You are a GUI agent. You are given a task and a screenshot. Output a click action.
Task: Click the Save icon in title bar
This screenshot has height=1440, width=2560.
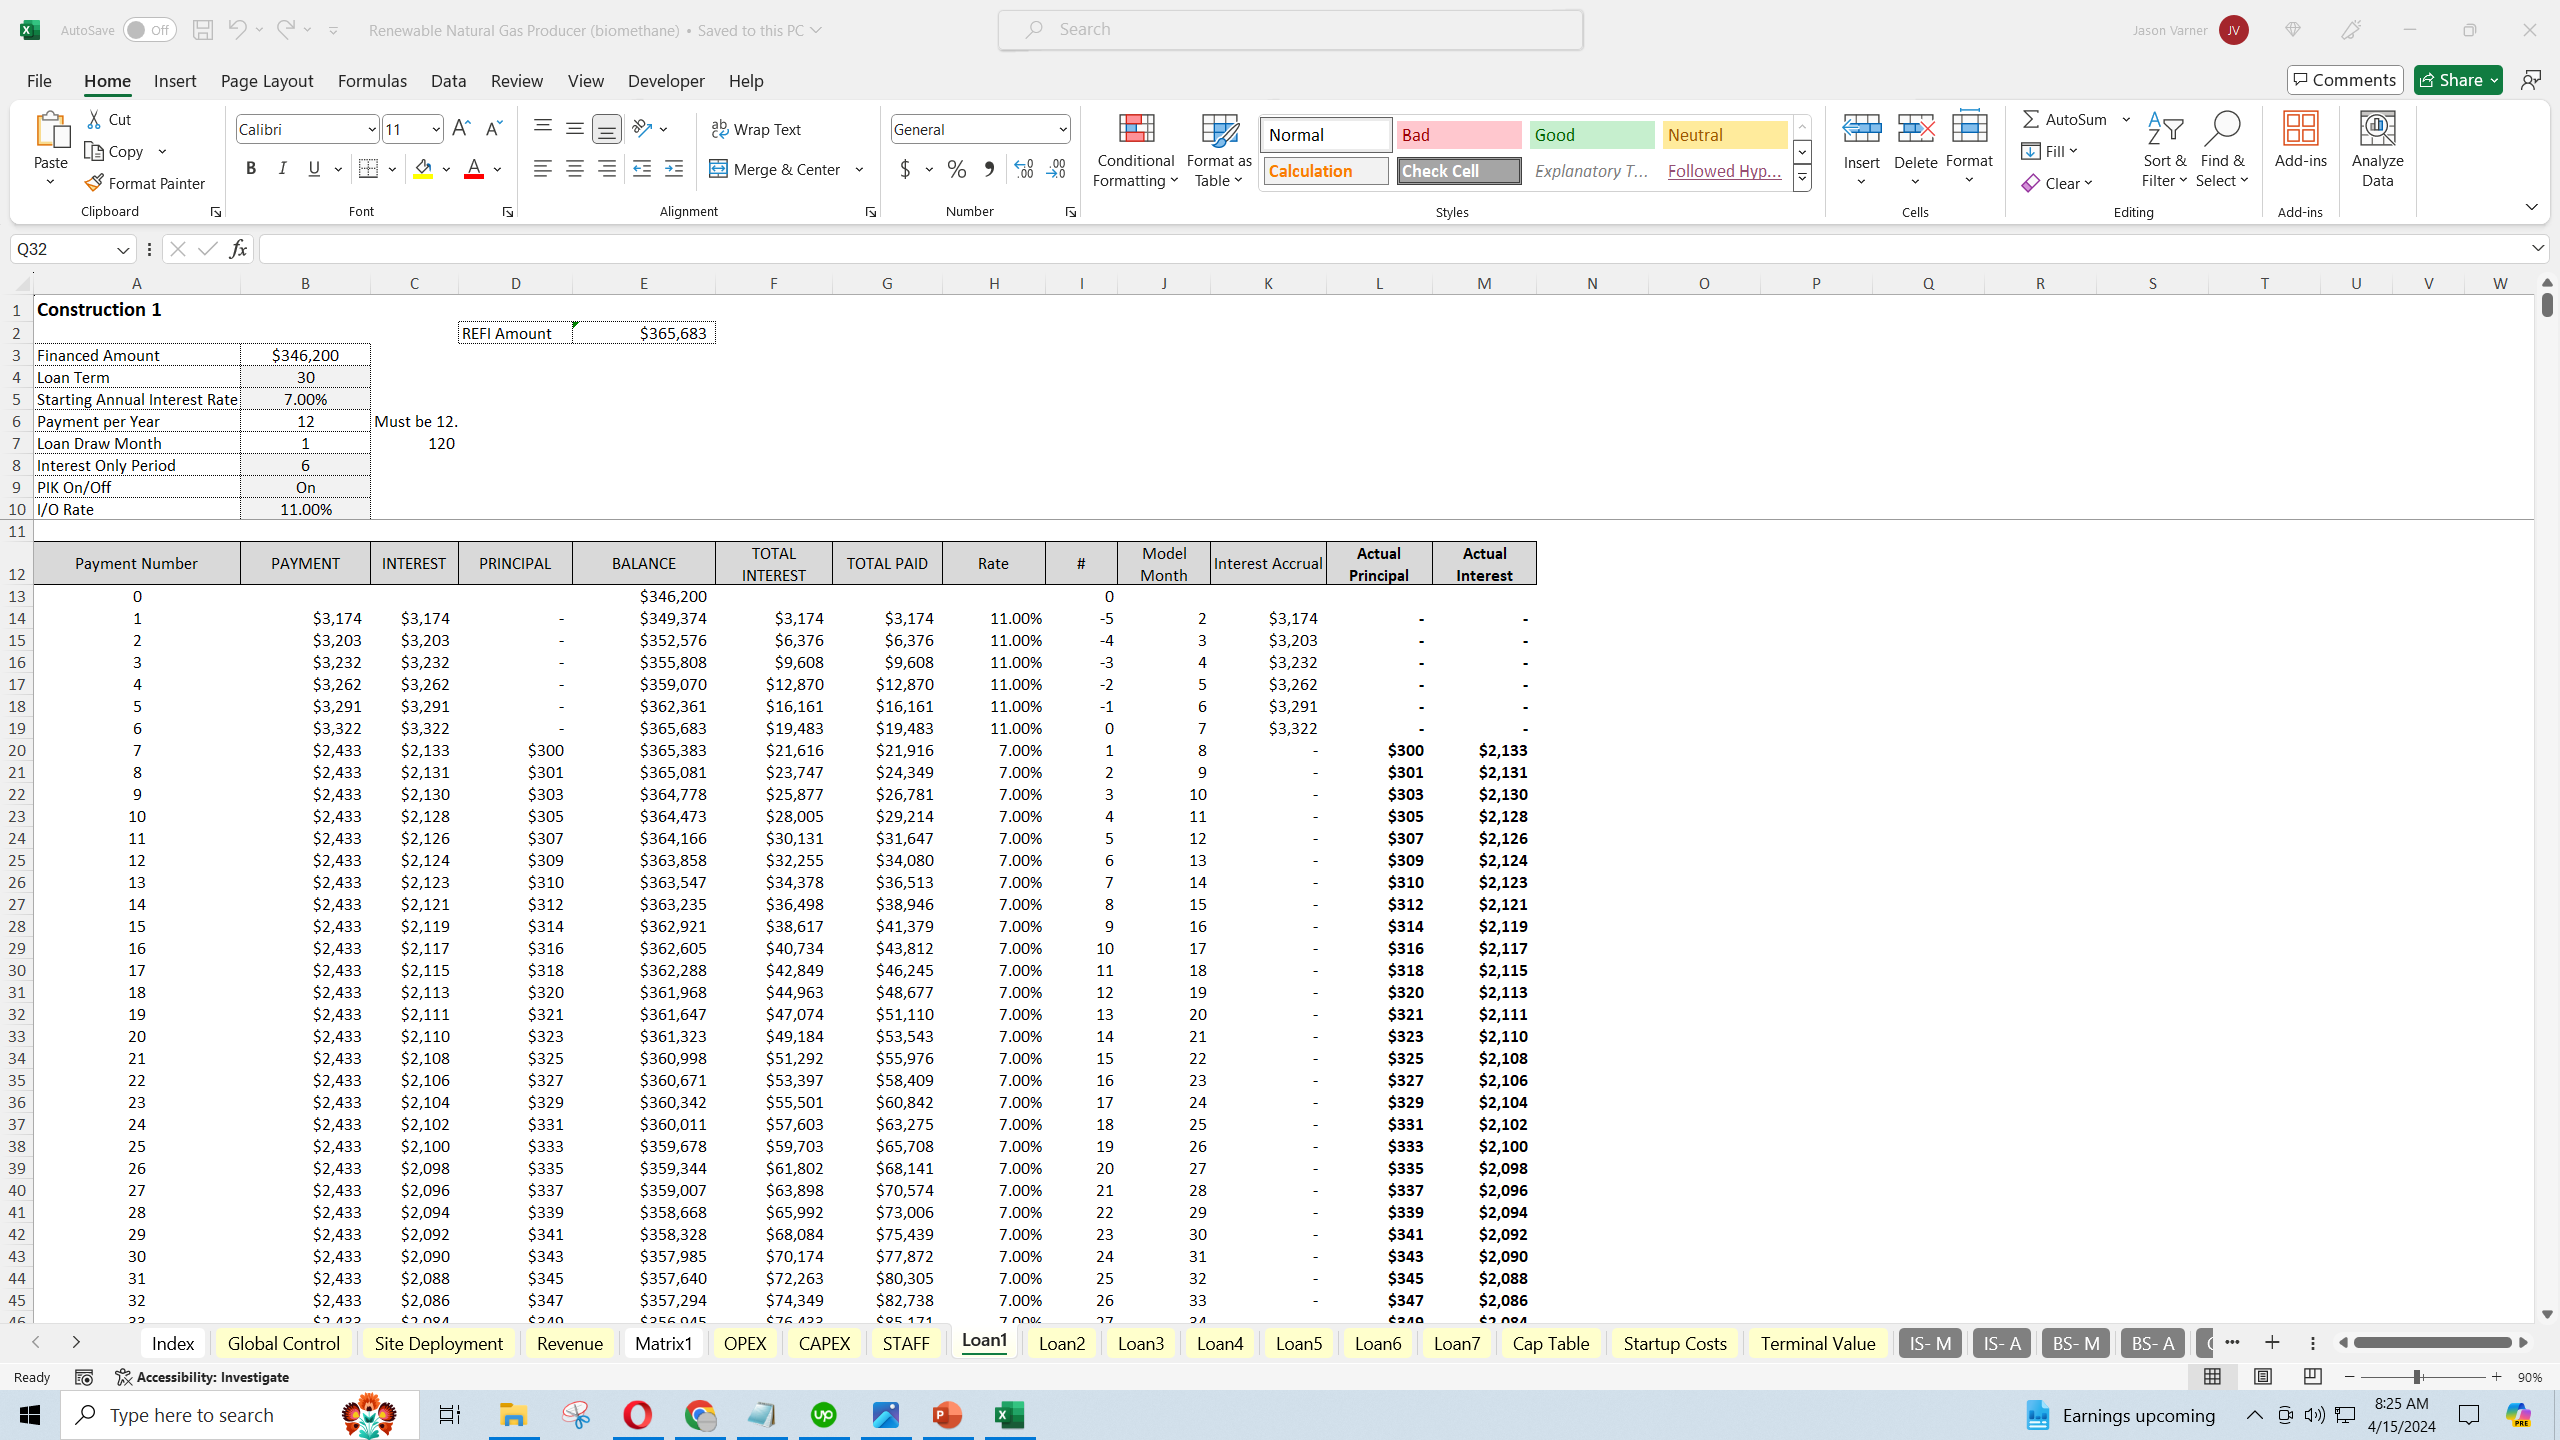(x=202, y=30)
